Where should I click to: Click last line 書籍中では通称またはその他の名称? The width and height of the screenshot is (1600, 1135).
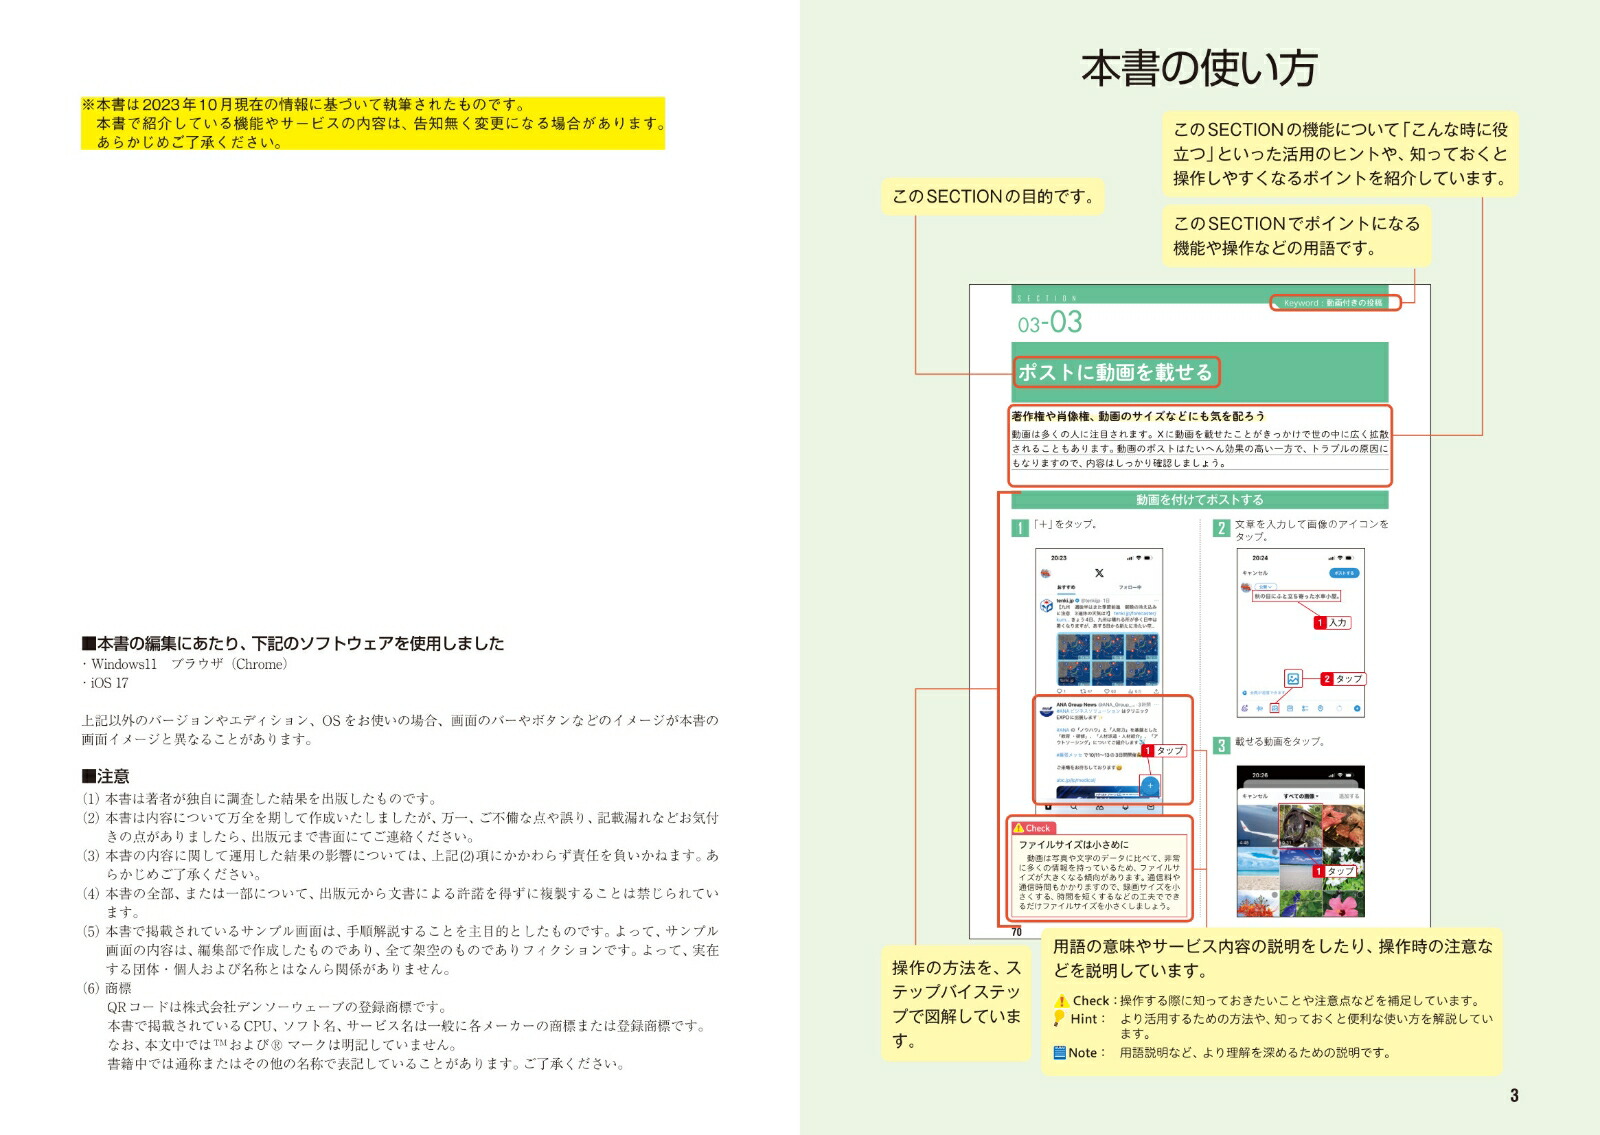click(368, 1065)
